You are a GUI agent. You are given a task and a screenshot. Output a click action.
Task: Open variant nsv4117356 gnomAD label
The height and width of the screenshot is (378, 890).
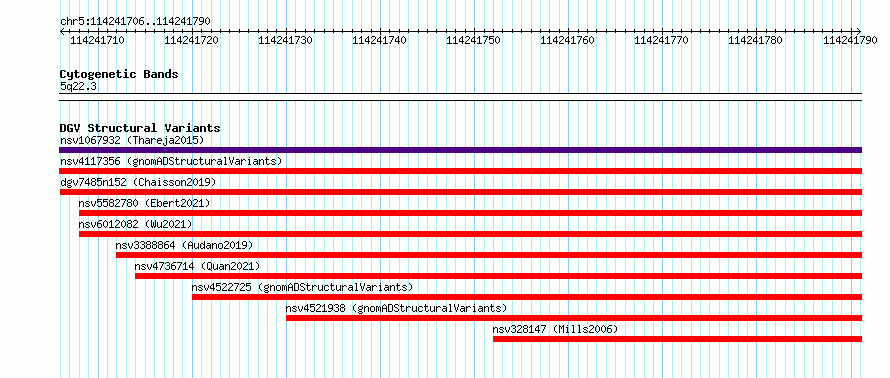171,161
